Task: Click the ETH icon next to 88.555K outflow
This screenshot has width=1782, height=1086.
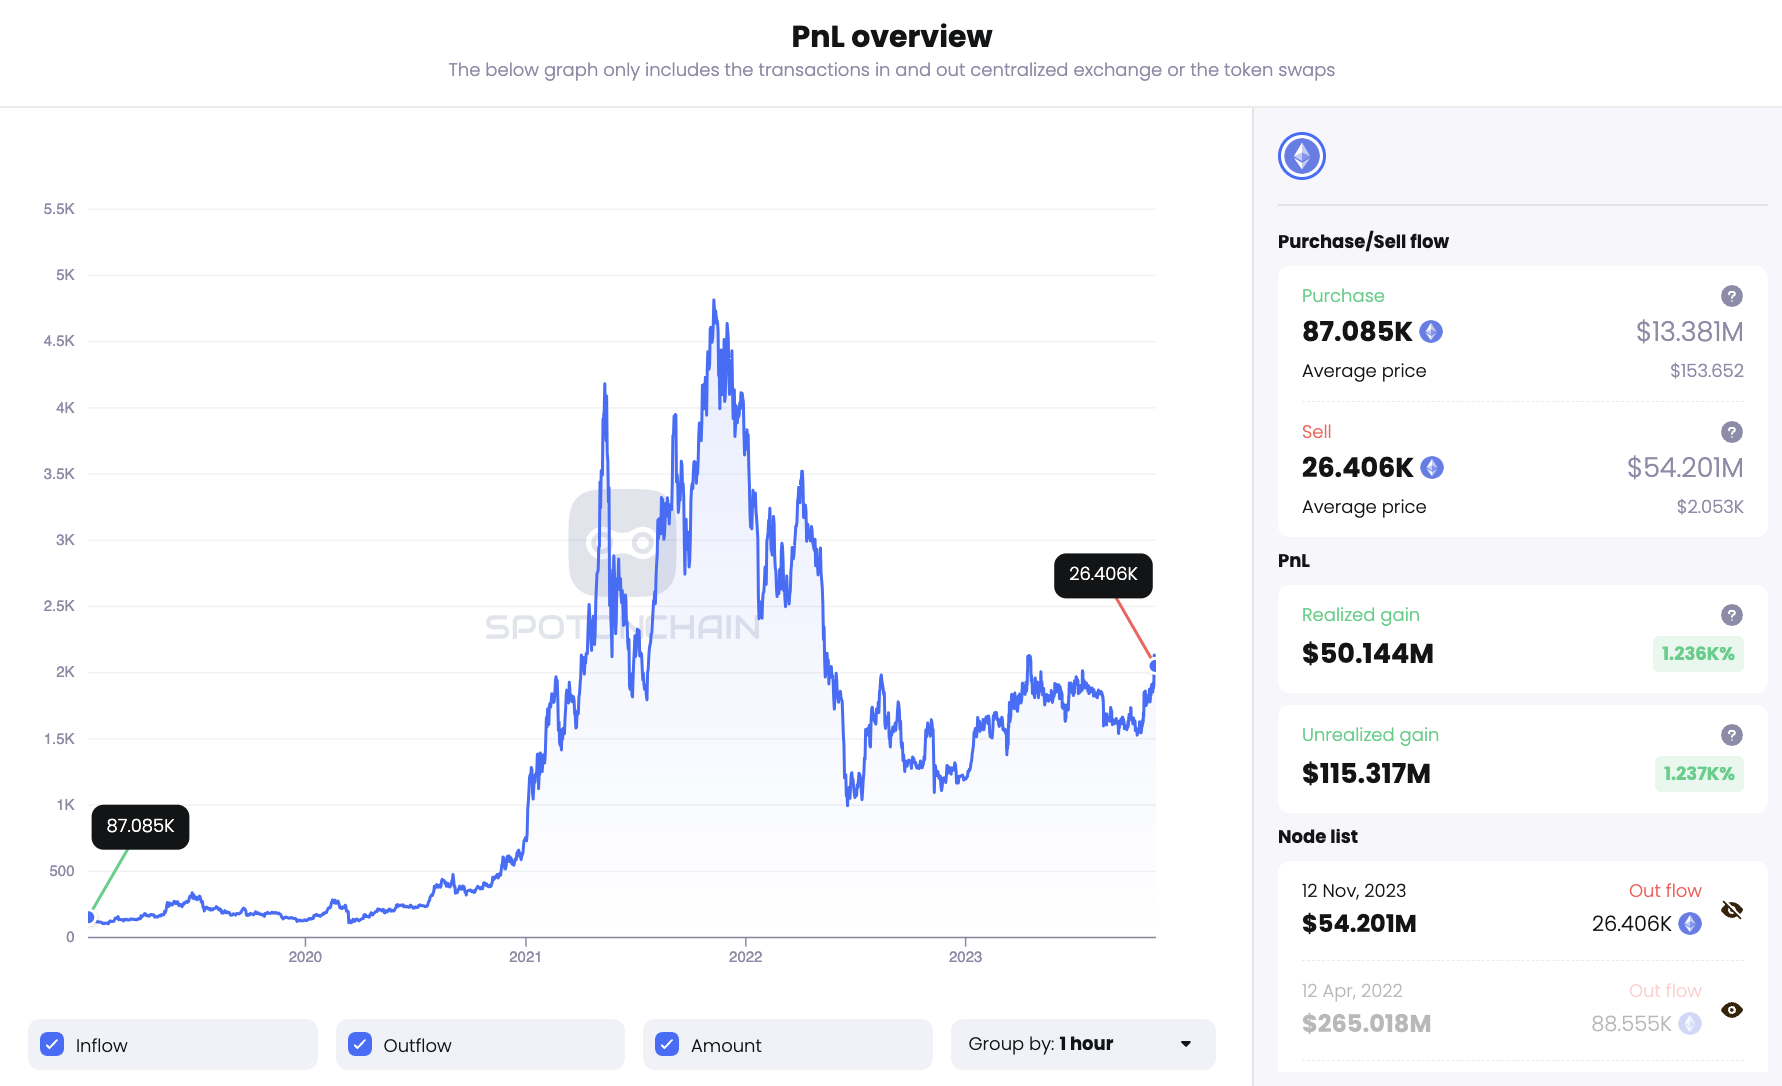Action: [x=1690, y=1023]
